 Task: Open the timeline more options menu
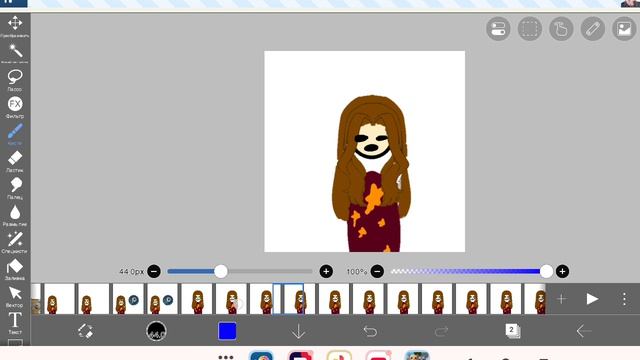[624, 299]
